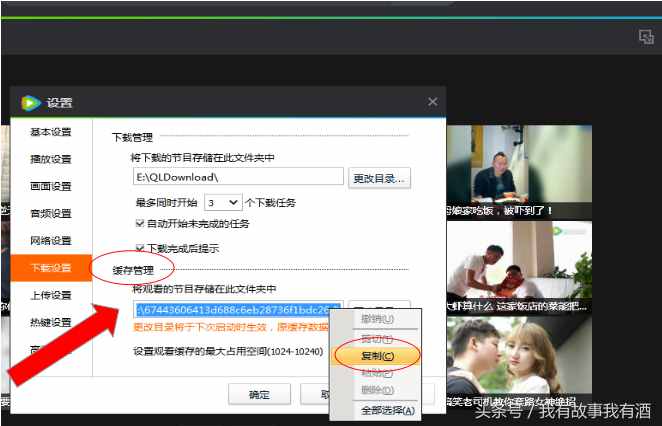Click the 下载管理 section heading
The image size is (662, 426).
[132, 137]
